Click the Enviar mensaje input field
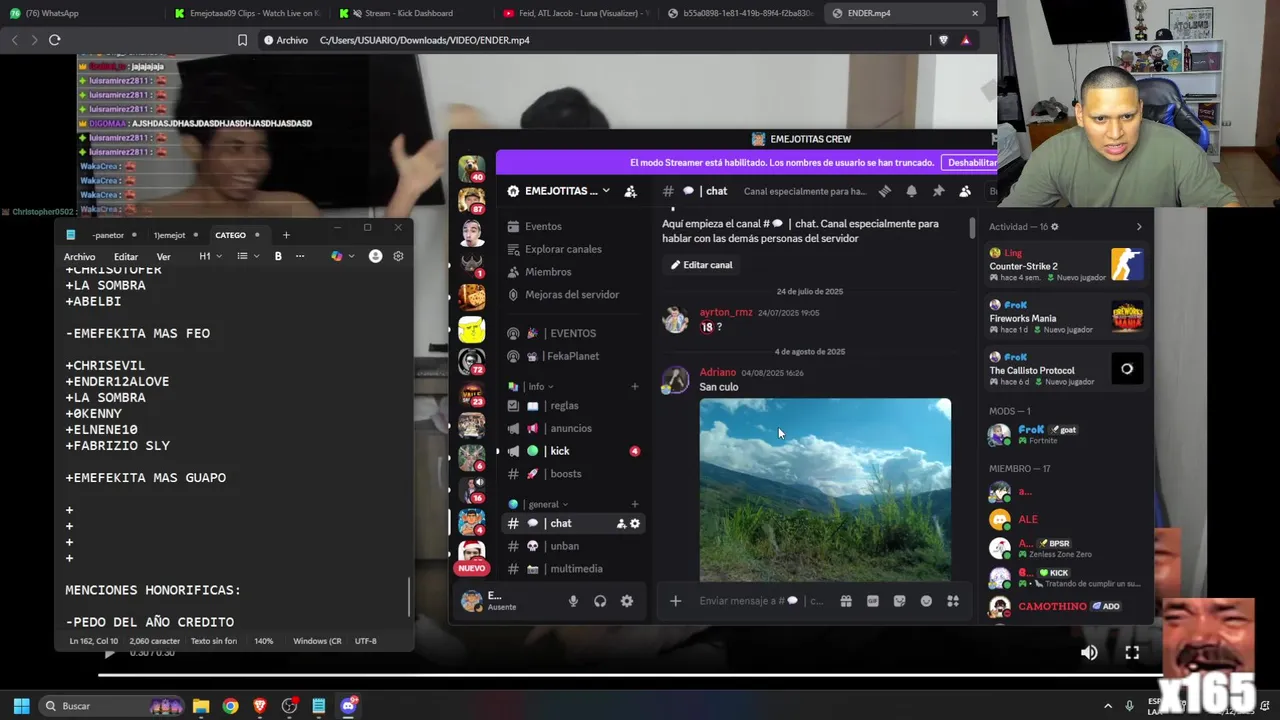 coord(760,601)
